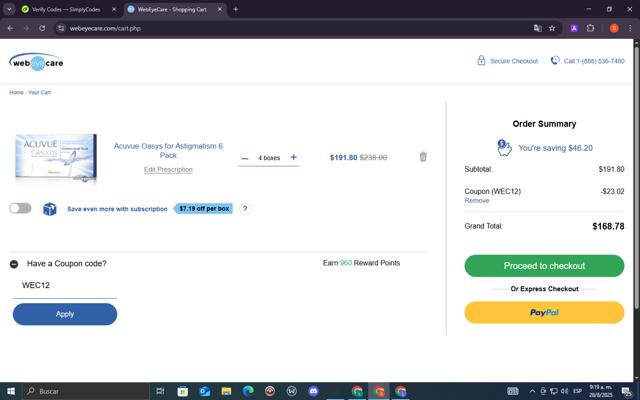Screen dimensions: 640x400
Task: Click Home breadcrumb link
Action: pyautogui.click(x=16, y=92)
